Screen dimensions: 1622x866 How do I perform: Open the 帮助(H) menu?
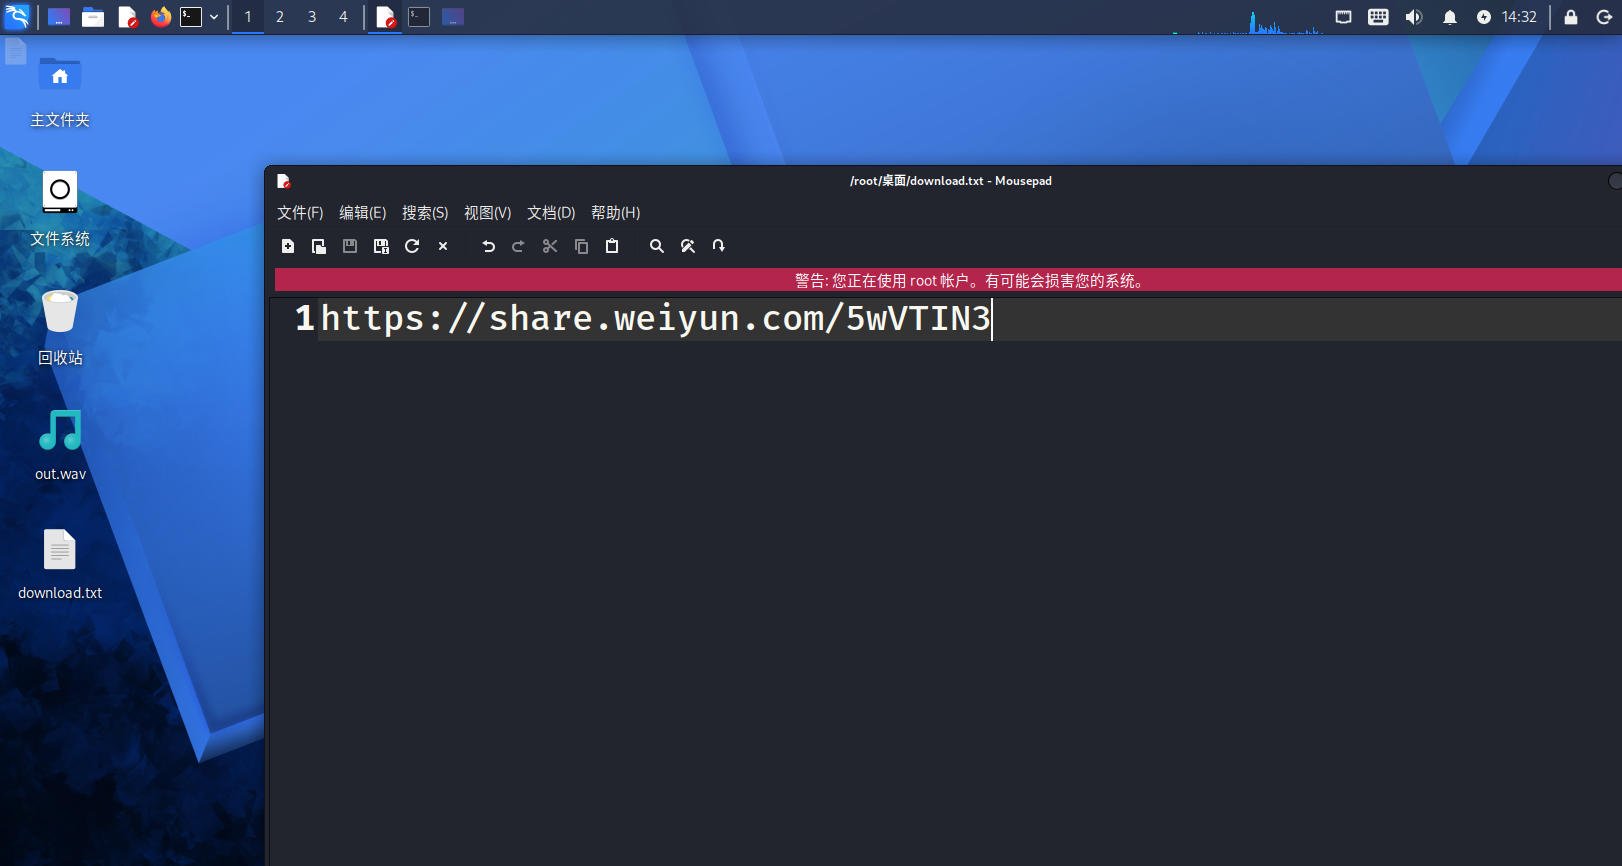(x=615, y=213)
